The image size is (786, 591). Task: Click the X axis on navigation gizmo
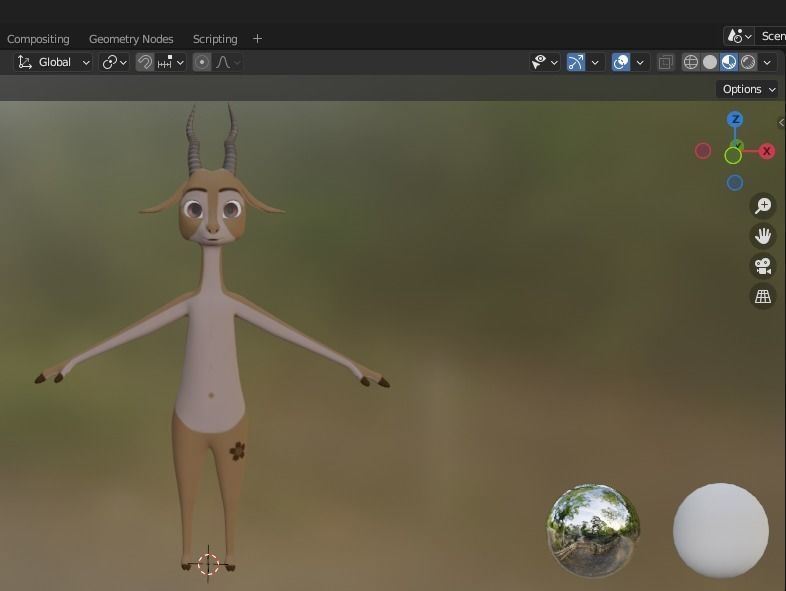766,151
